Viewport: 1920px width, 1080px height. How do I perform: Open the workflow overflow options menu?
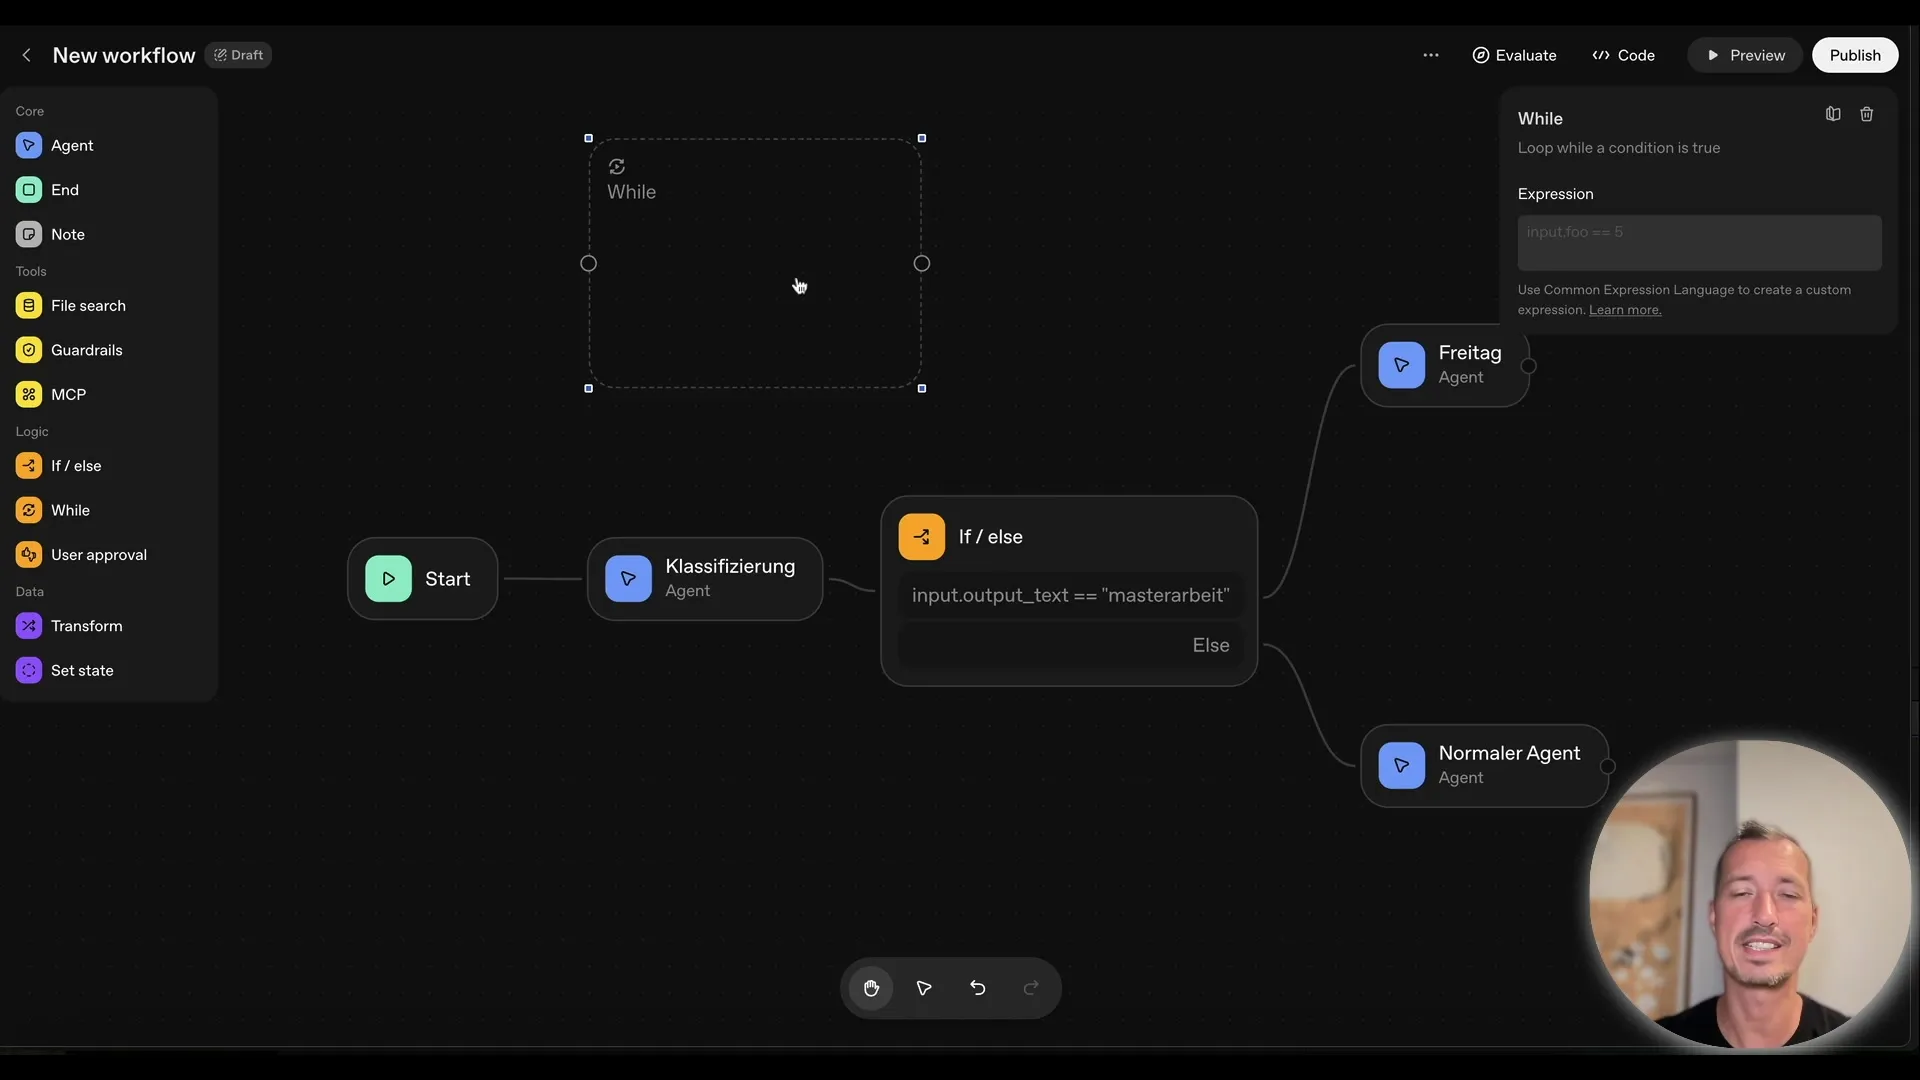[x=1431, y=55]
